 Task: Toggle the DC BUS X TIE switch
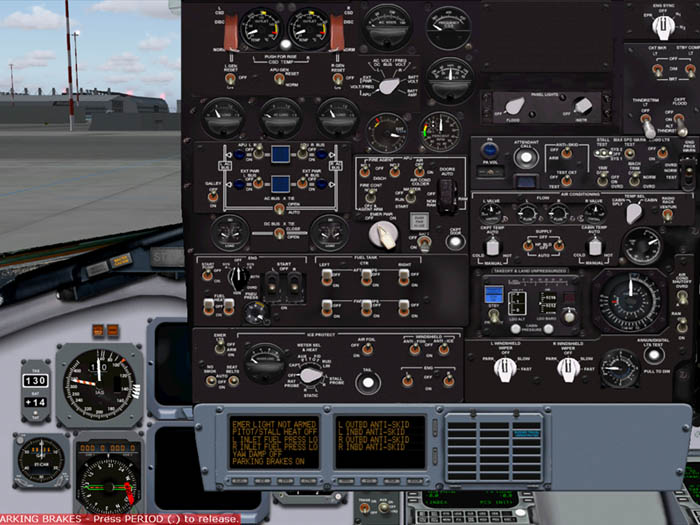[x=279, y=233]
